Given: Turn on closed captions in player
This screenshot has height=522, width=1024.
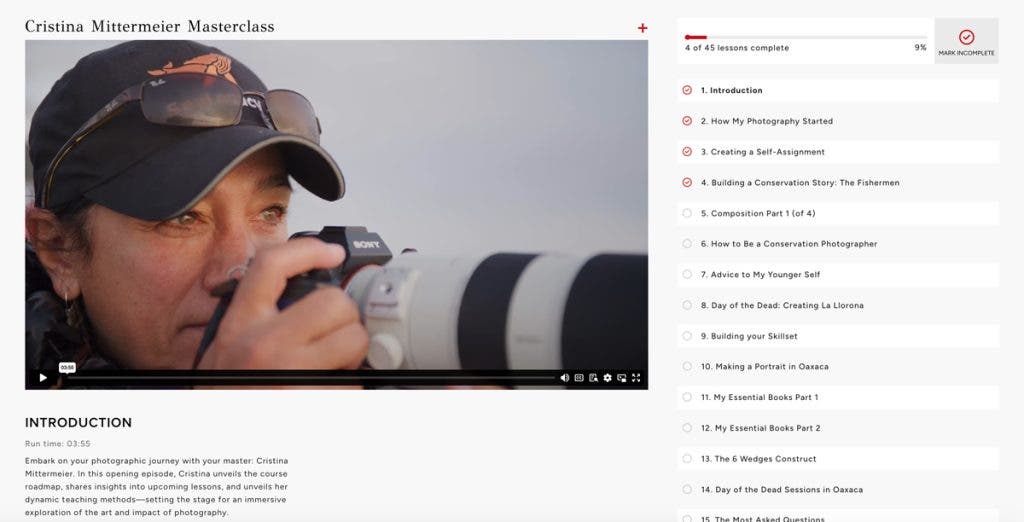Looking at the screenshot, I should [579, 378].
